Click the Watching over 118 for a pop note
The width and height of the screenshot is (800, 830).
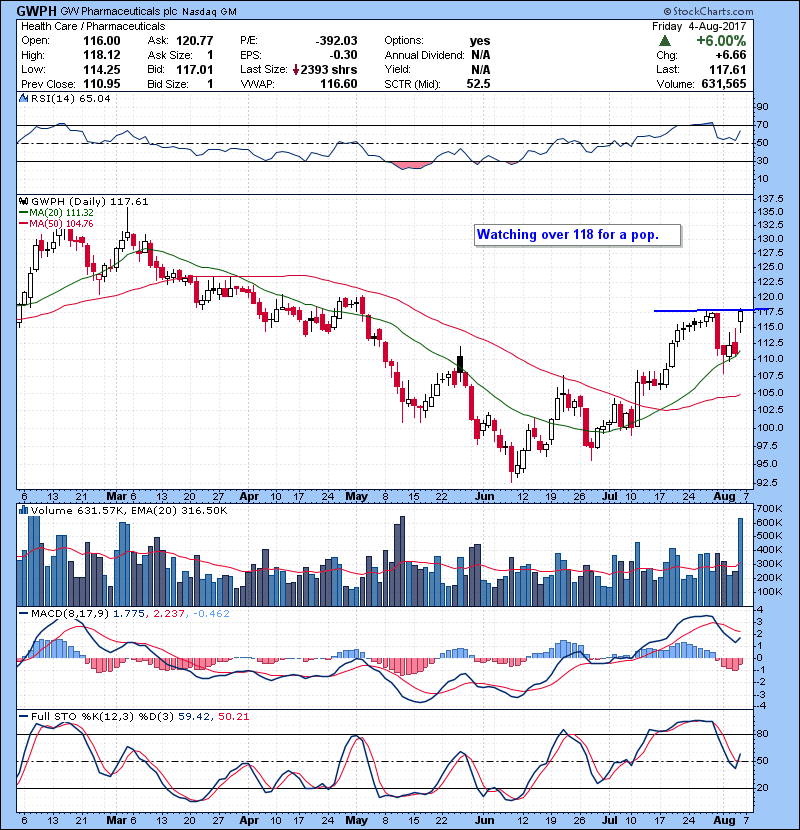tap(578, 235)
